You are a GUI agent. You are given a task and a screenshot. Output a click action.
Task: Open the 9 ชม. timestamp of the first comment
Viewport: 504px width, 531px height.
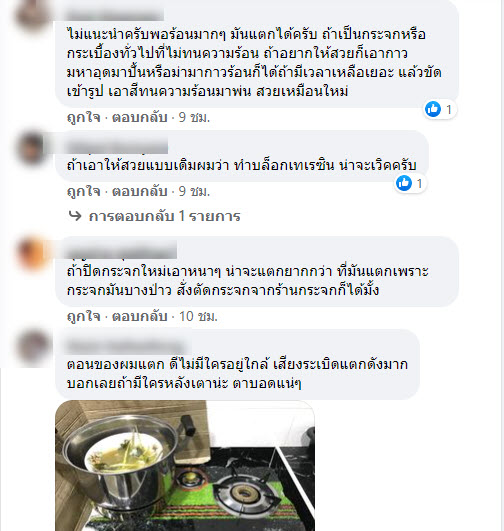pyautogui.click(x=194, y=118)
